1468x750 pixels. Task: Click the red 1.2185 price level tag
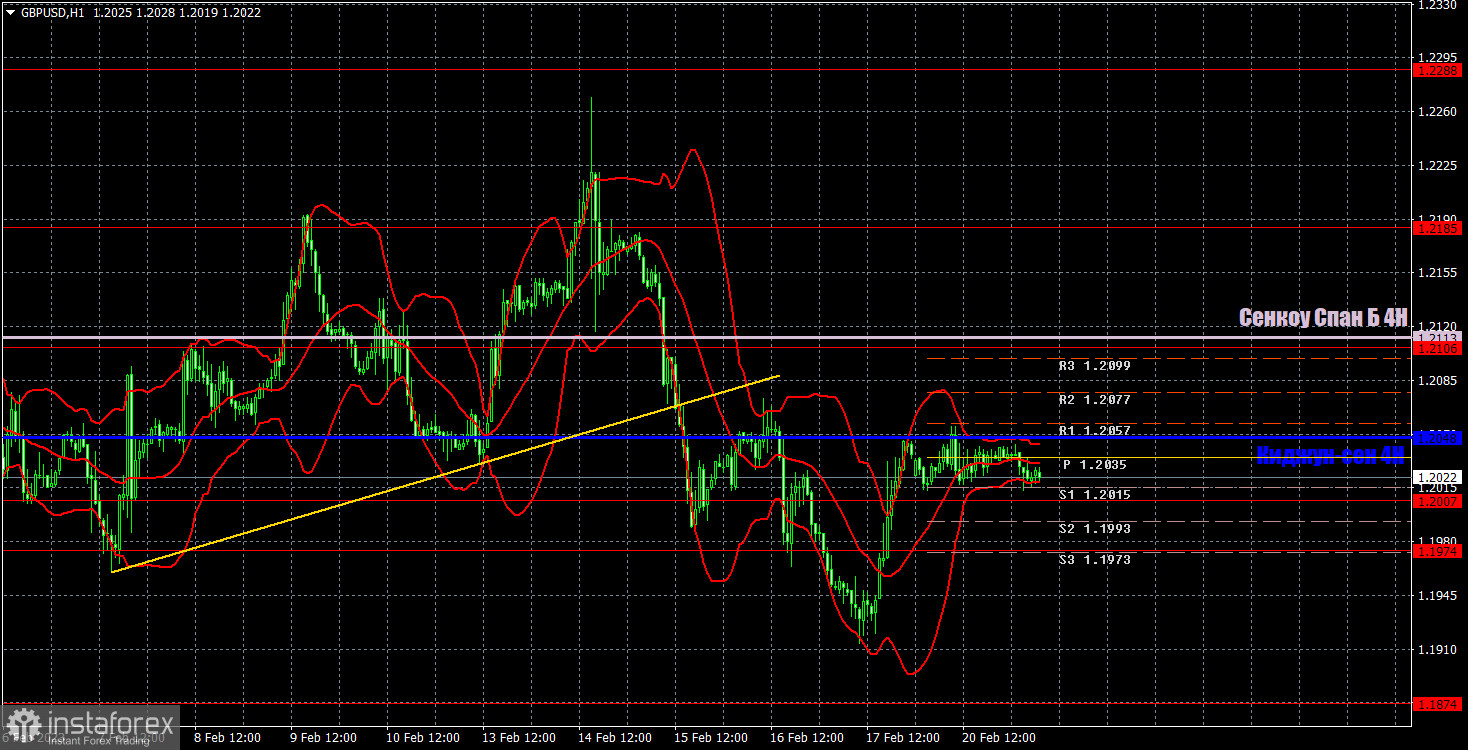(1438, 229)
